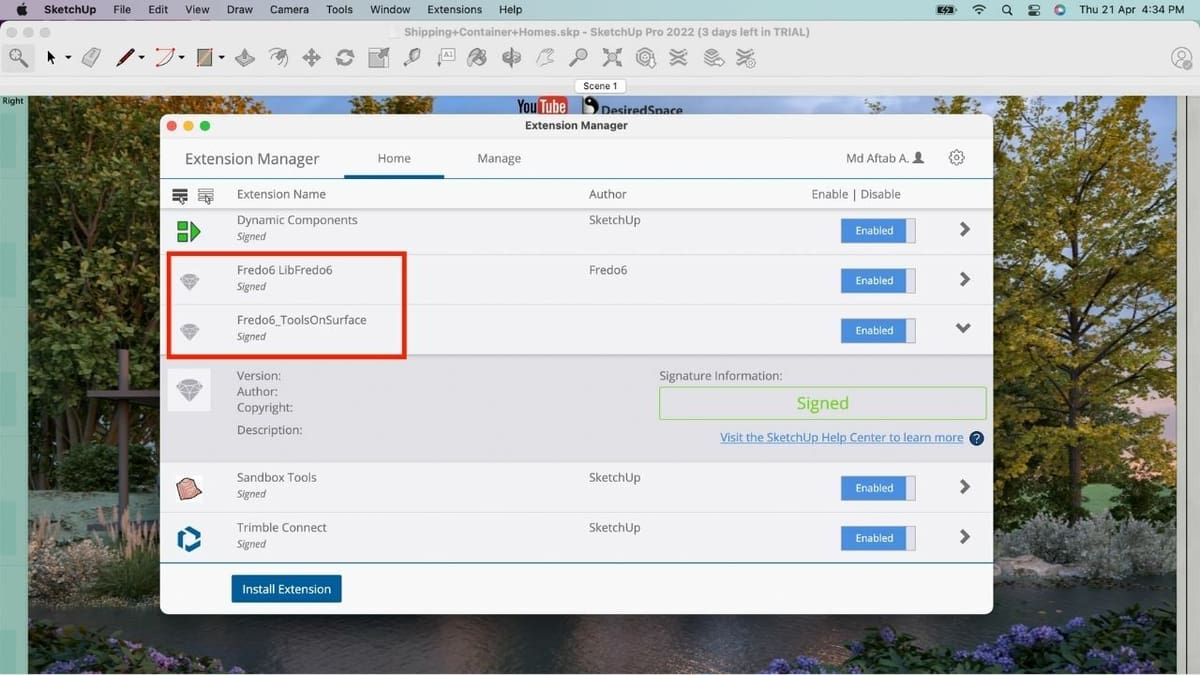Open the Wi-Fi status menu
The image size is (1200, 675).
coord(979,9)
